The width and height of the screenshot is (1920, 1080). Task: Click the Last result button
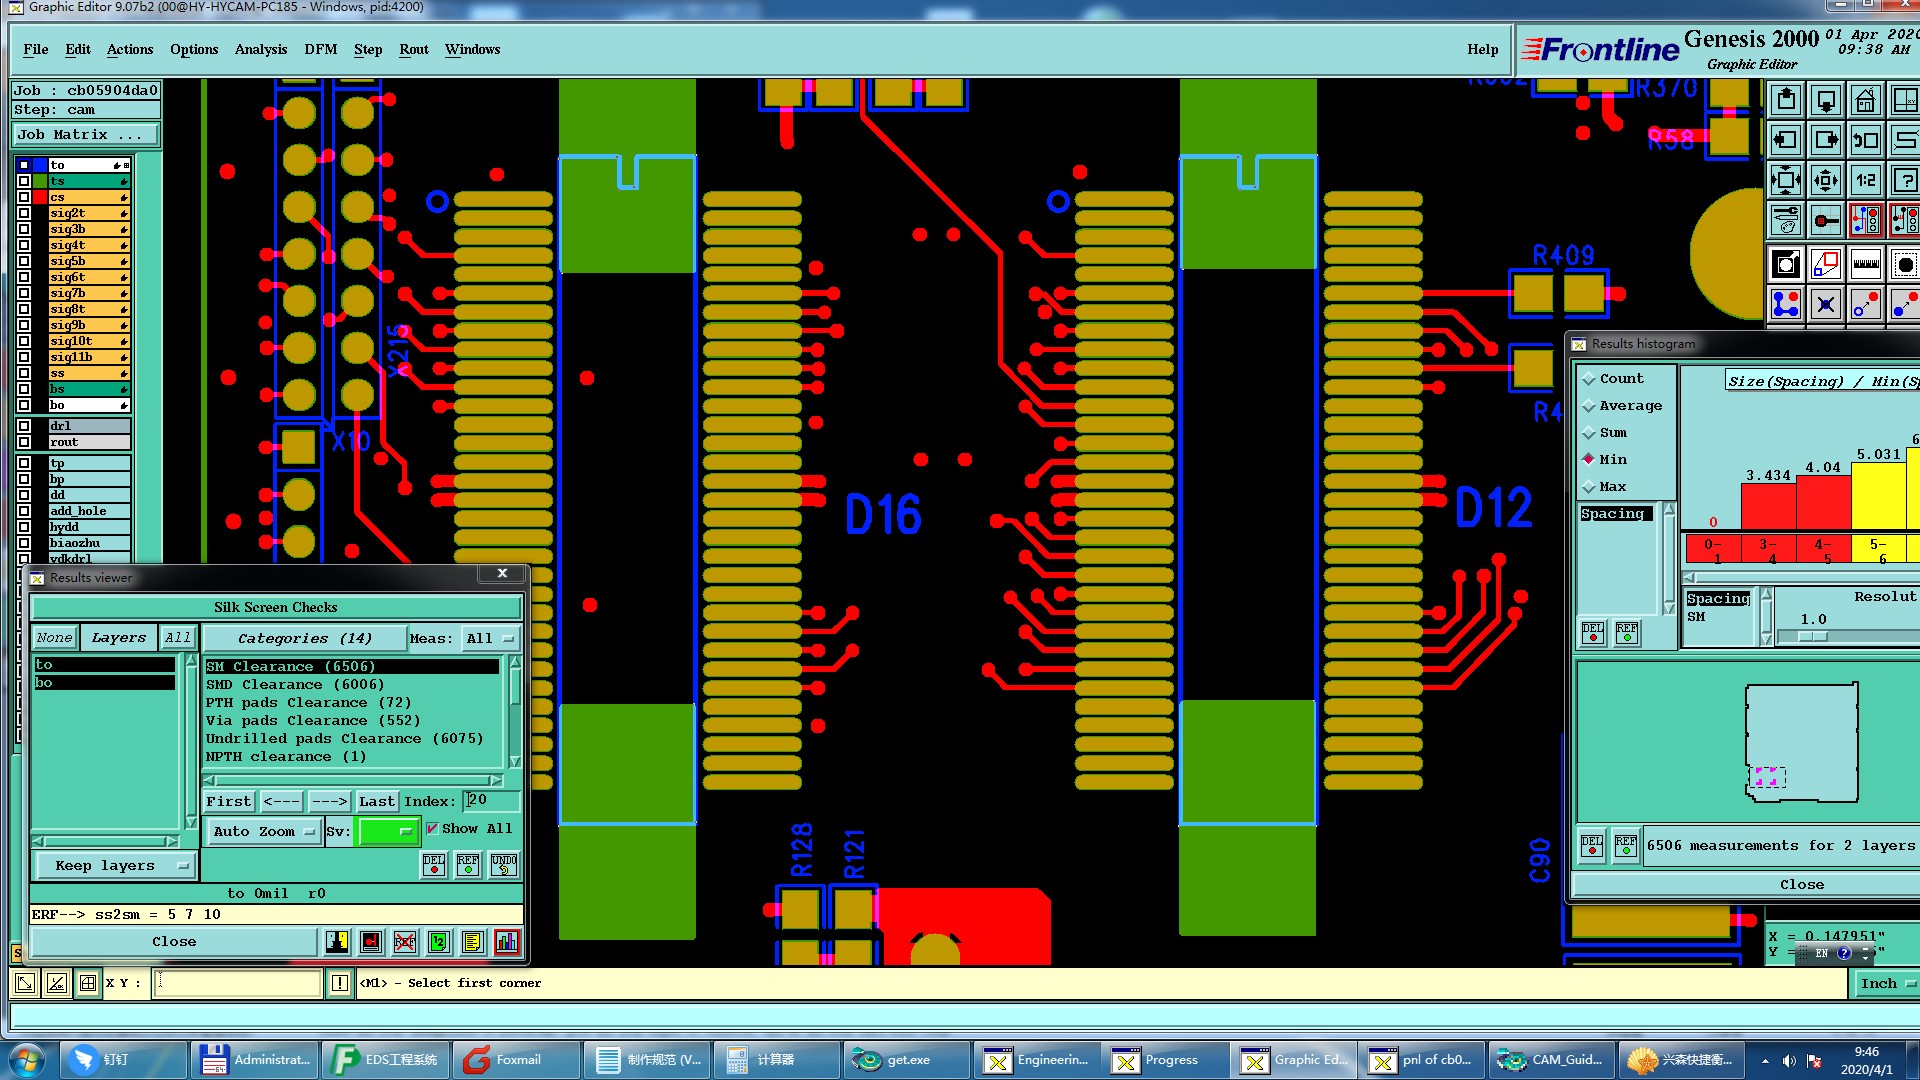click(376, 802)
